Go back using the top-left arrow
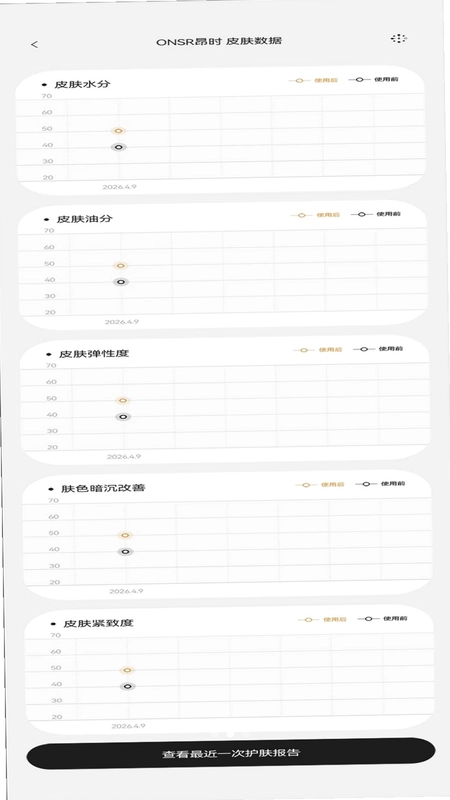The width and height of the screenshot is (450, 800). [34, 45]
